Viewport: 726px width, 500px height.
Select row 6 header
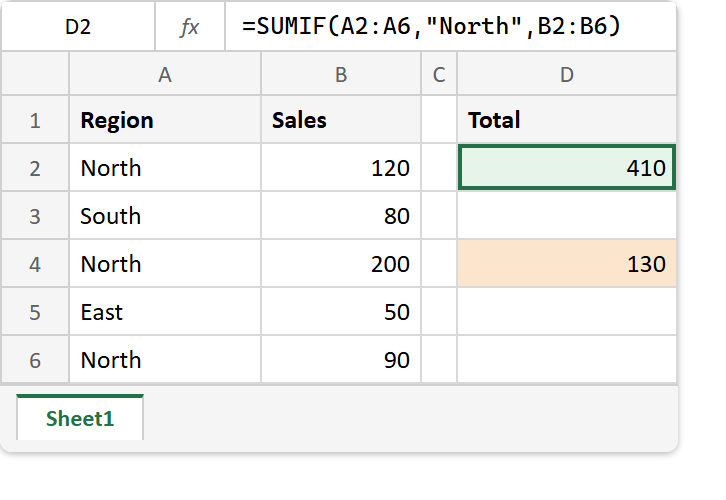coord(35,360)
